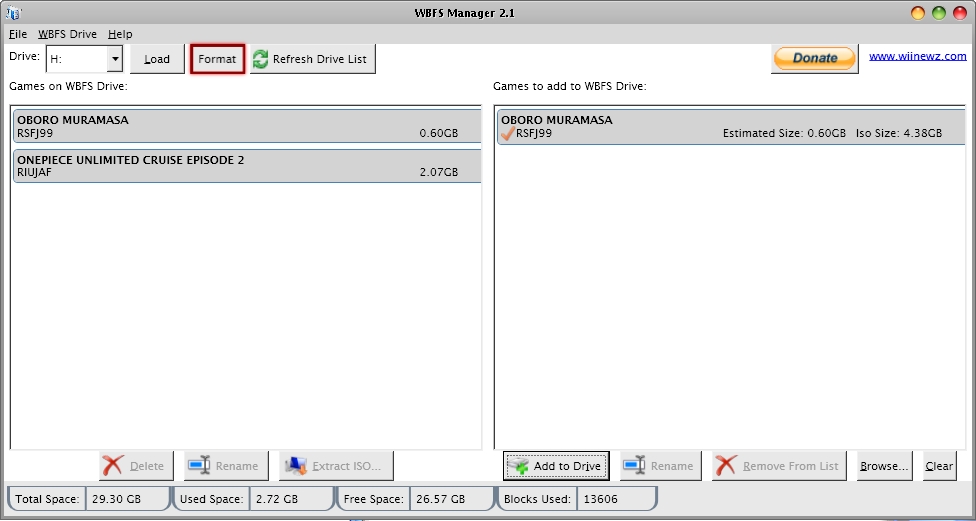Image resolution: width=976 pixels, height=521 pixels.
Task: Open the Help menu
Action: [x=120, y=34]
